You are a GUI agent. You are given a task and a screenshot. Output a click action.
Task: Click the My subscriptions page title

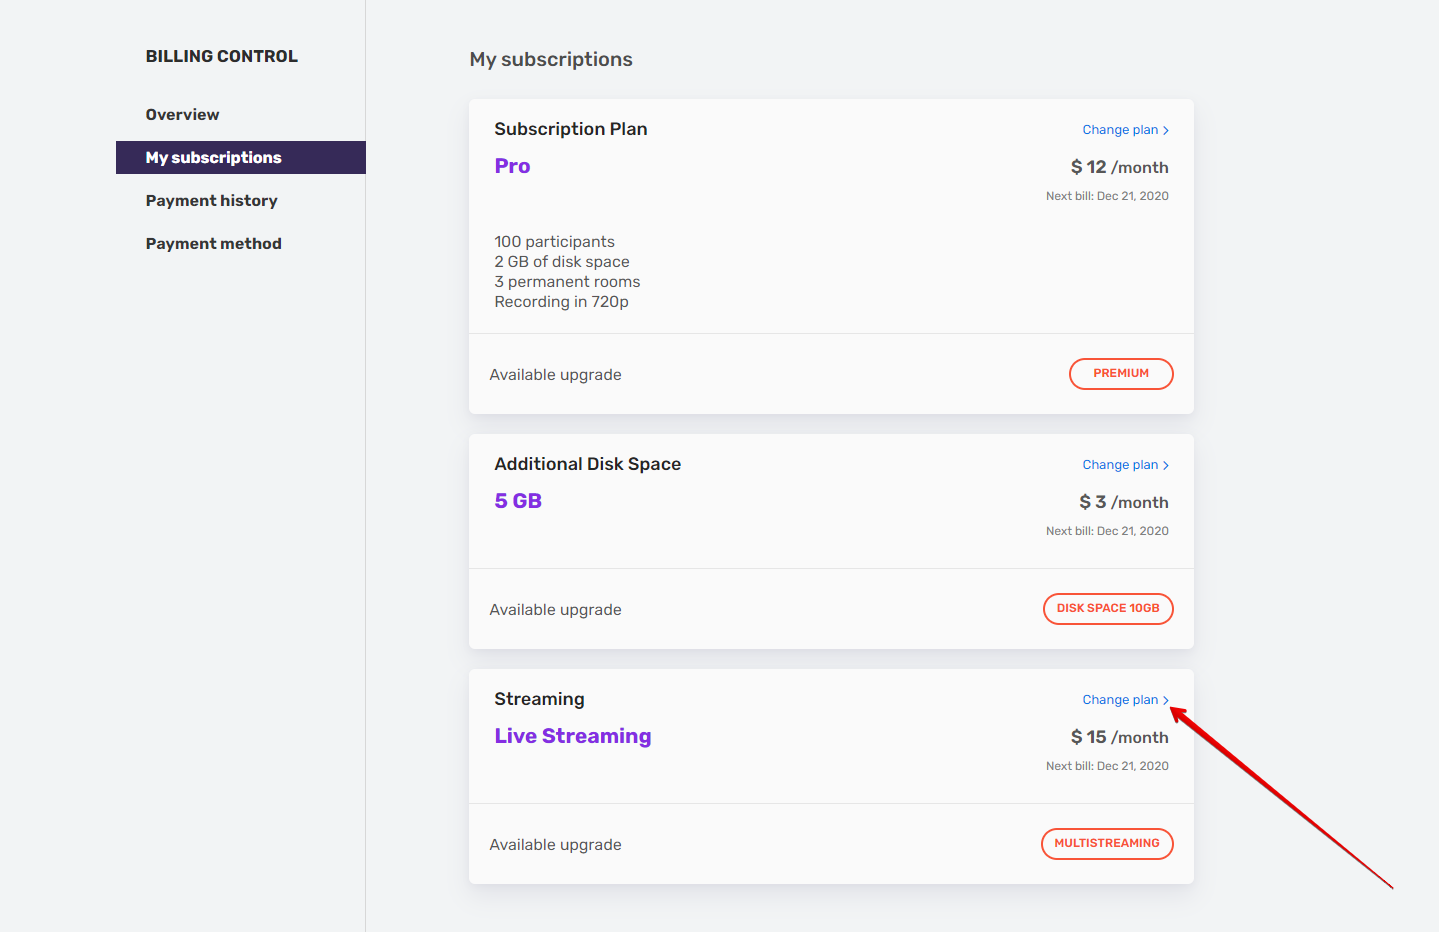551,60
